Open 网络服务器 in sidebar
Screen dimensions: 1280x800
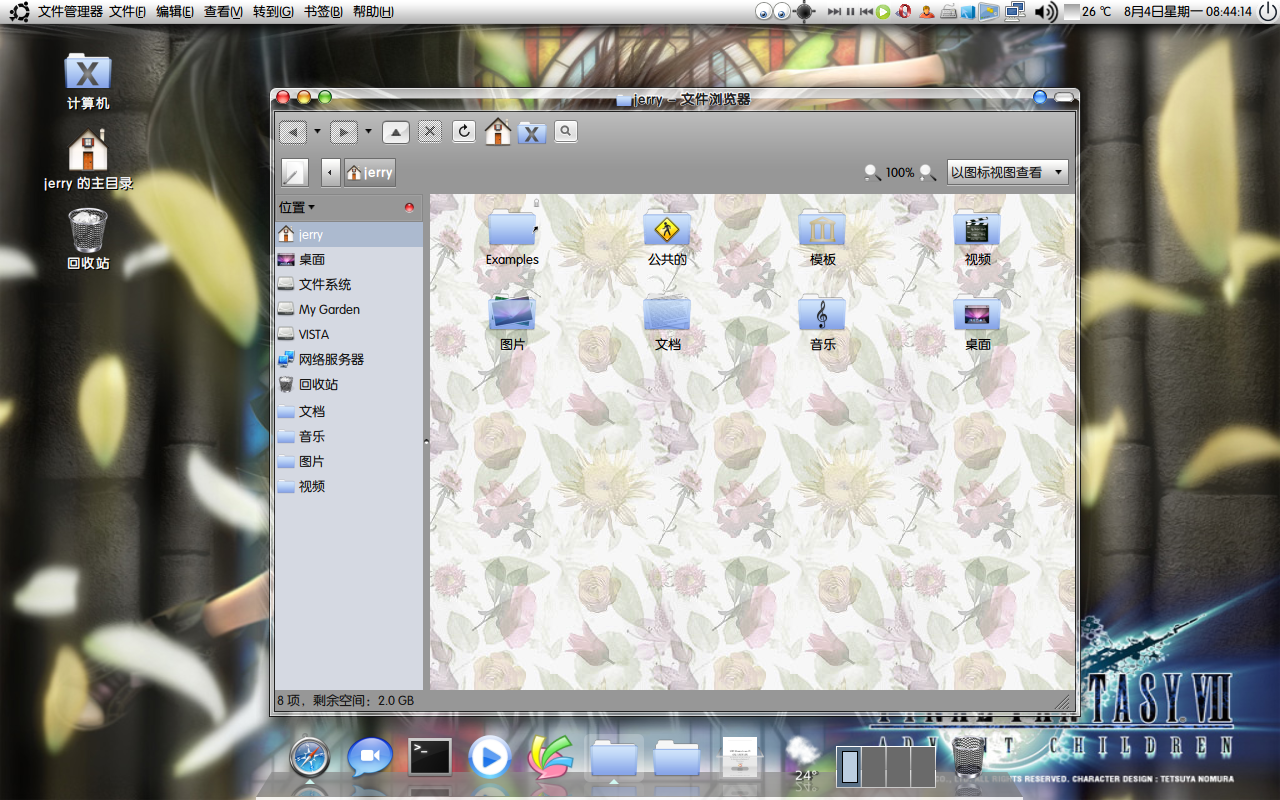pyautogui.click(x=349, y=359)
